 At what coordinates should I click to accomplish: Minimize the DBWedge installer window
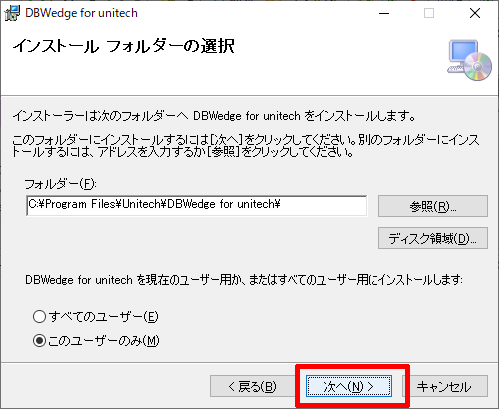point(384,13)
